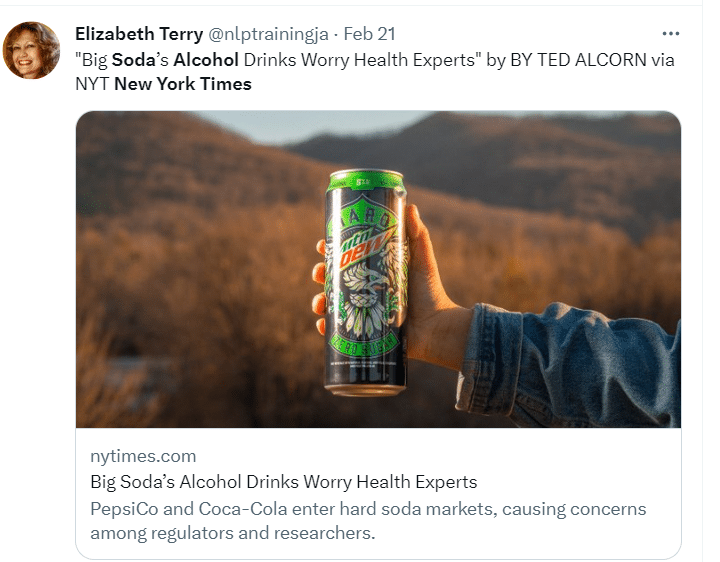Viewport: 720px width, 562px height.
Task: Click the NYT abbreviation in the tweet
Action: 93,84
